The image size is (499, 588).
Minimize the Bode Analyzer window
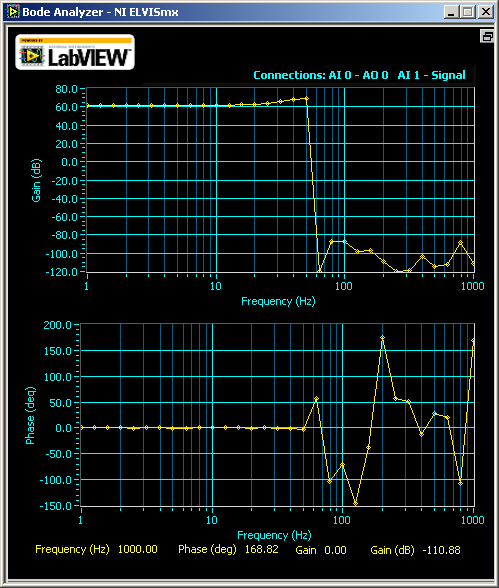452,12
